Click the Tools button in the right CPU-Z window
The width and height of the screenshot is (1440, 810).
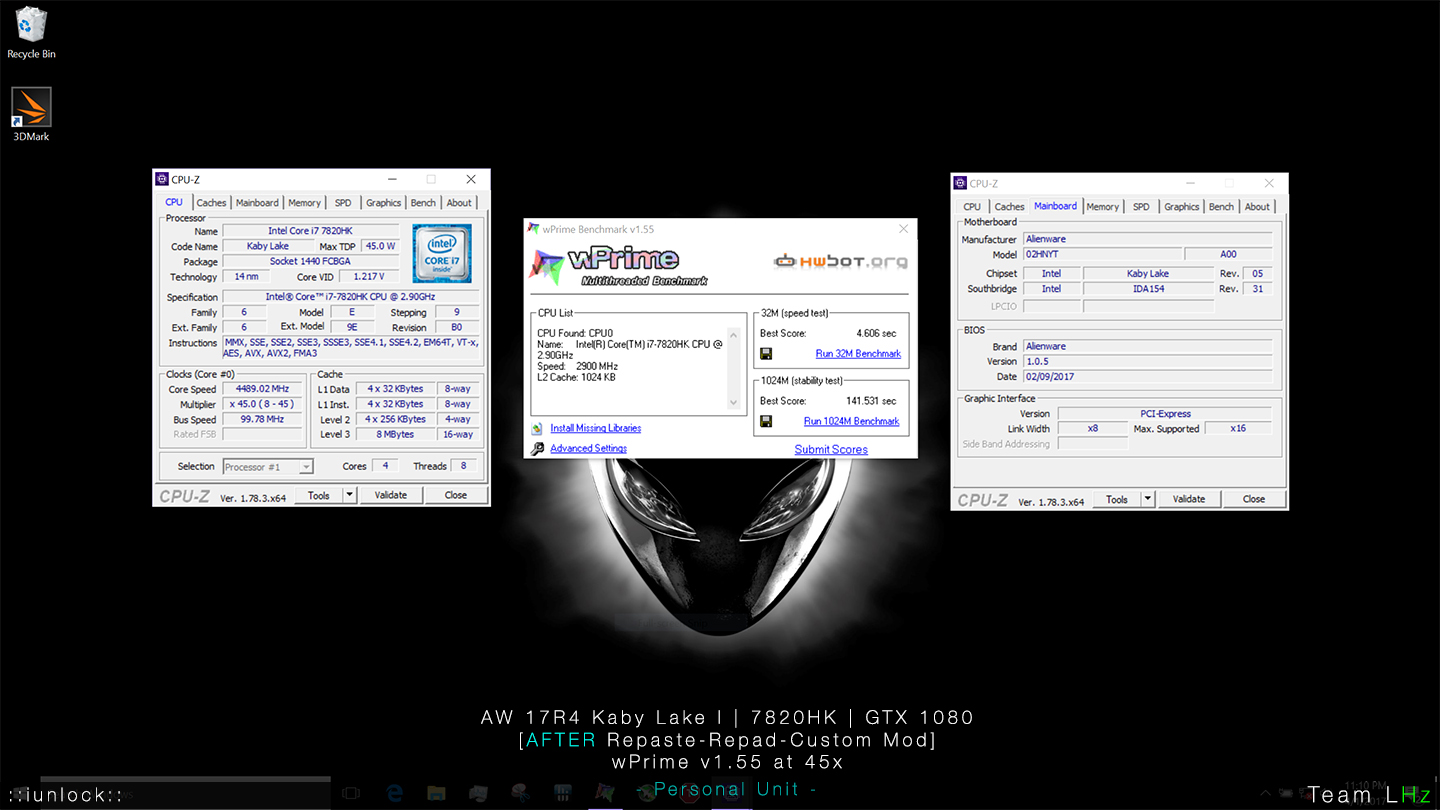click(1117, 499)
